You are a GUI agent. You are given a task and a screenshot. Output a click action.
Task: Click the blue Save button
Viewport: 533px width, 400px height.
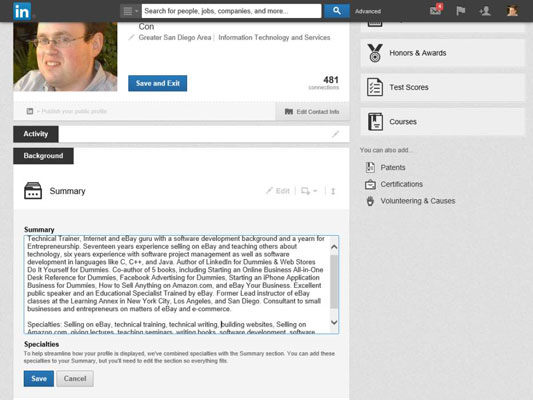pos(39,379)
